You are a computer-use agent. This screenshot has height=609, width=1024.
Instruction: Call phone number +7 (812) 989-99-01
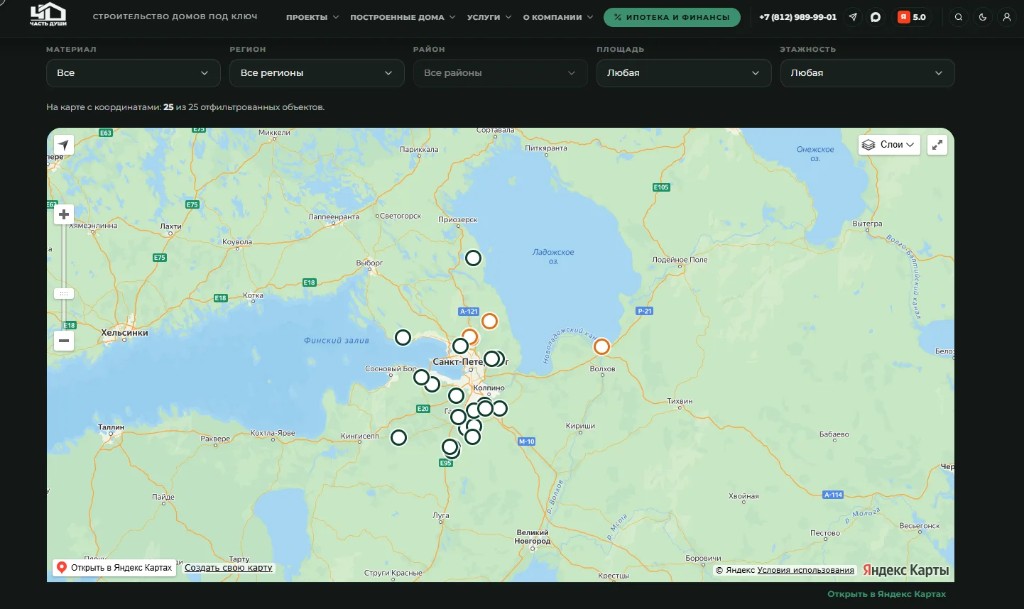click(x=797, y=17)
